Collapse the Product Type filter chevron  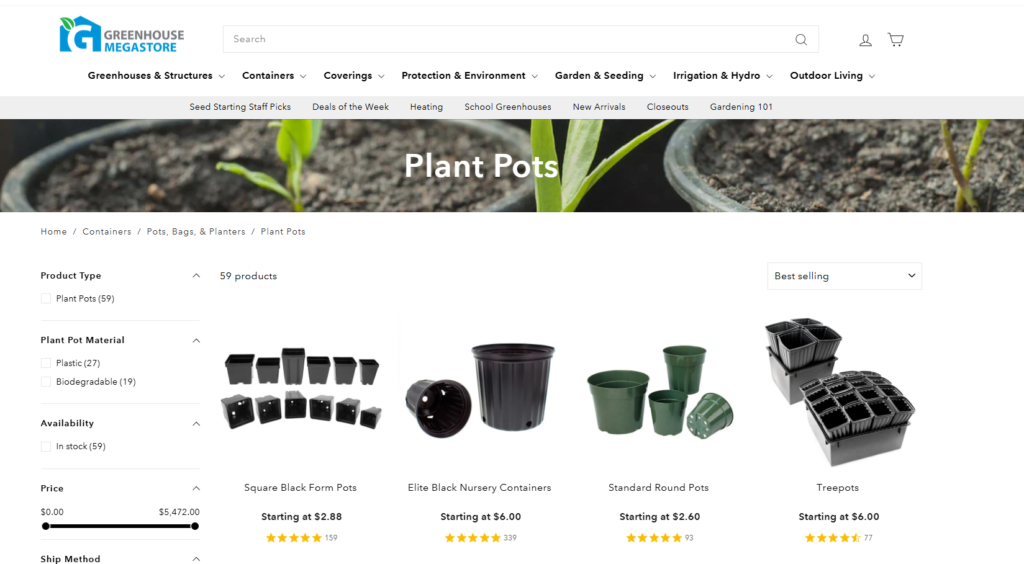(196, 275)
